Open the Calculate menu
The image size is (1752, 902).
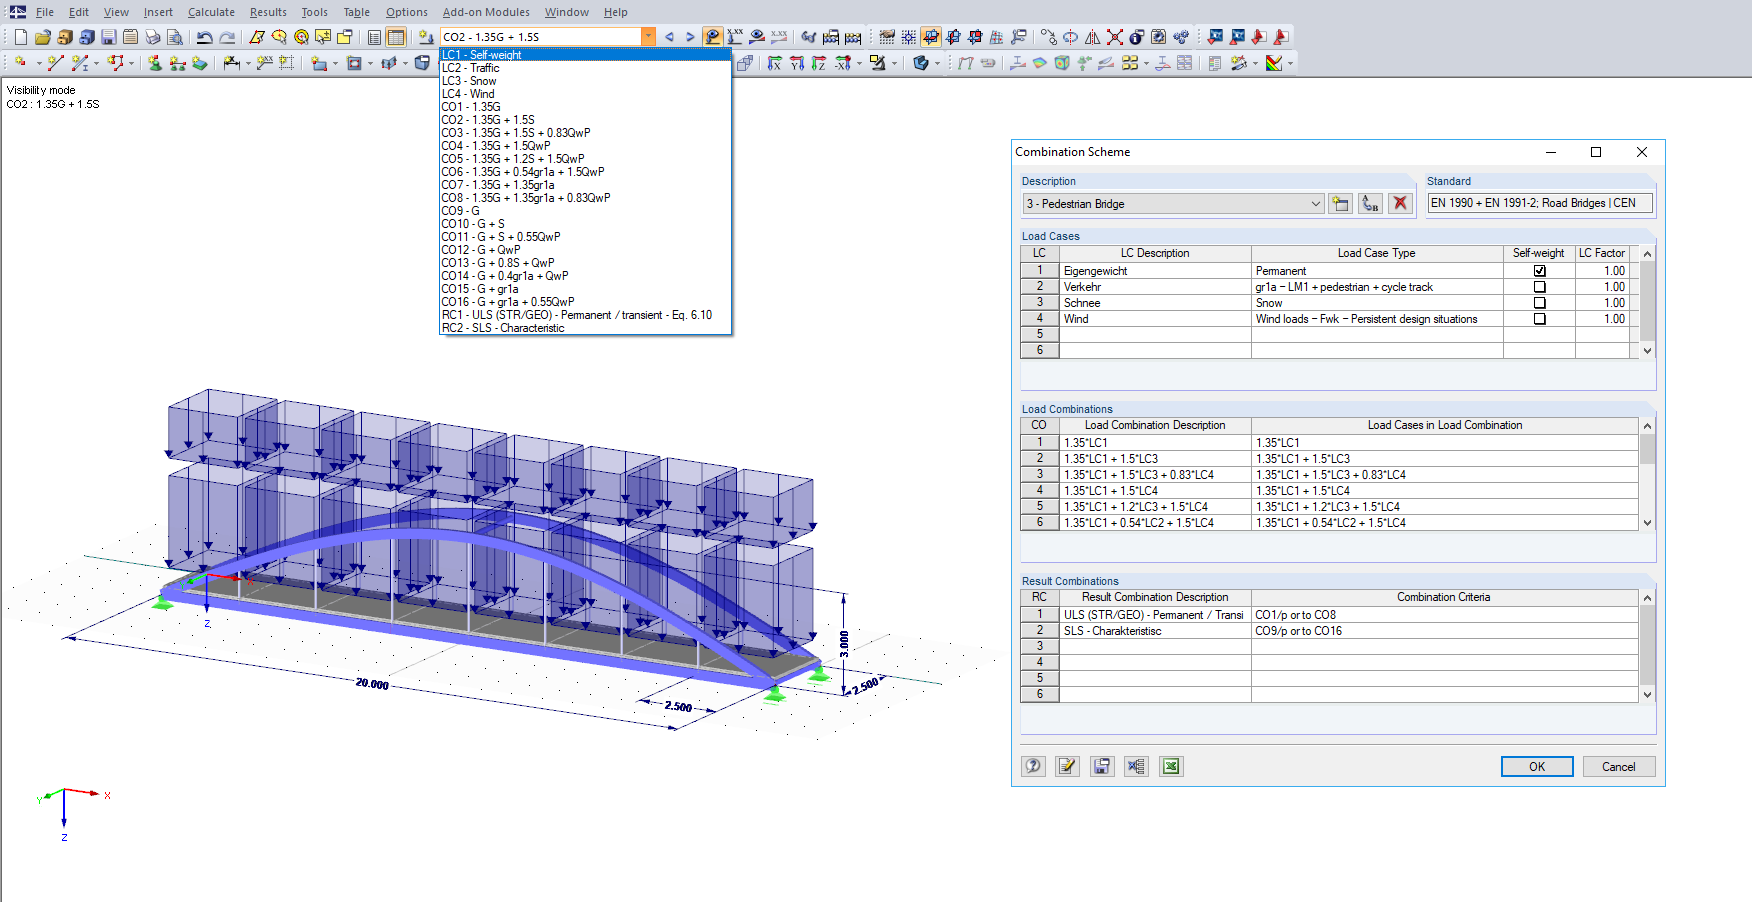[x=211, y=12]
